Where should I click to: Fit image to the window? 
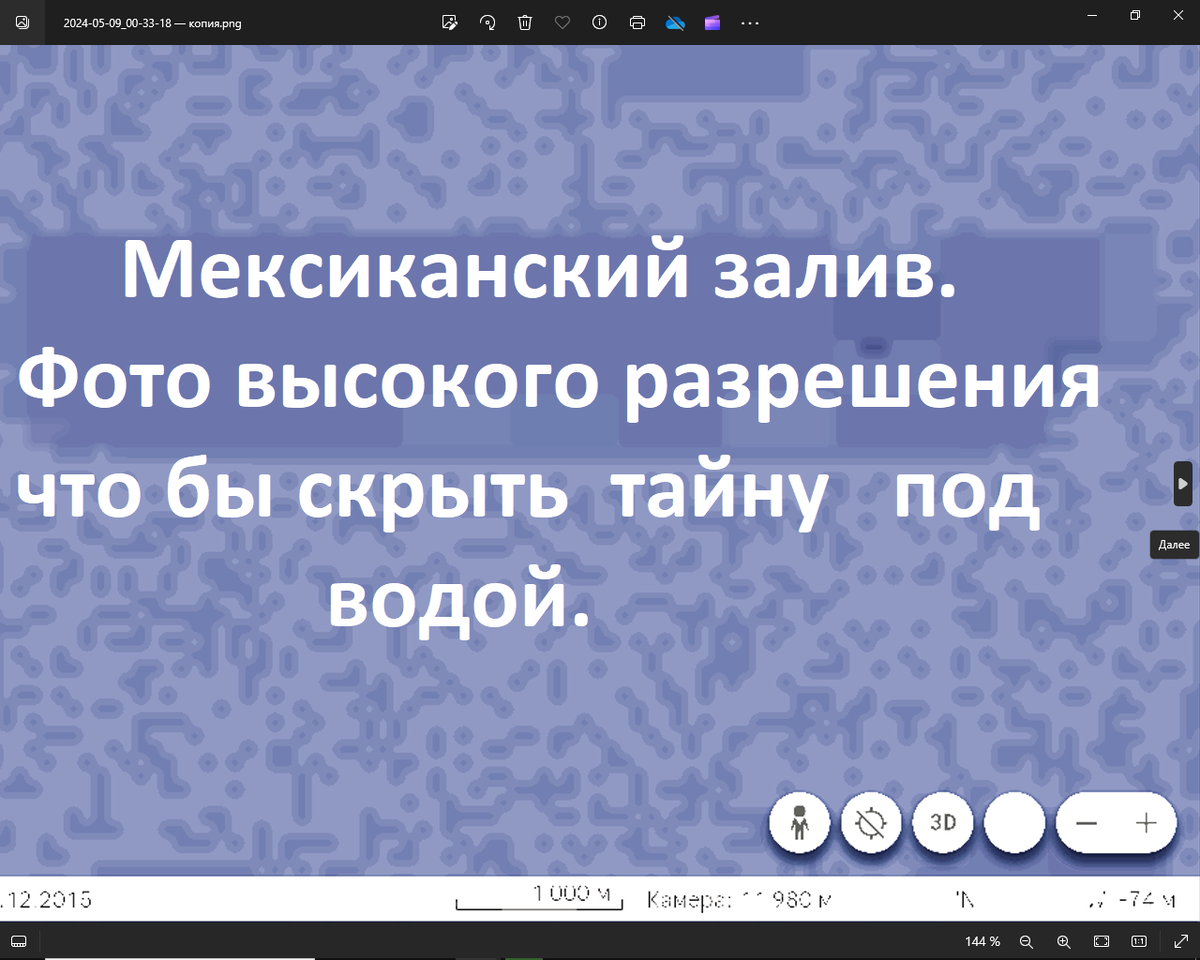(1101, 941)
